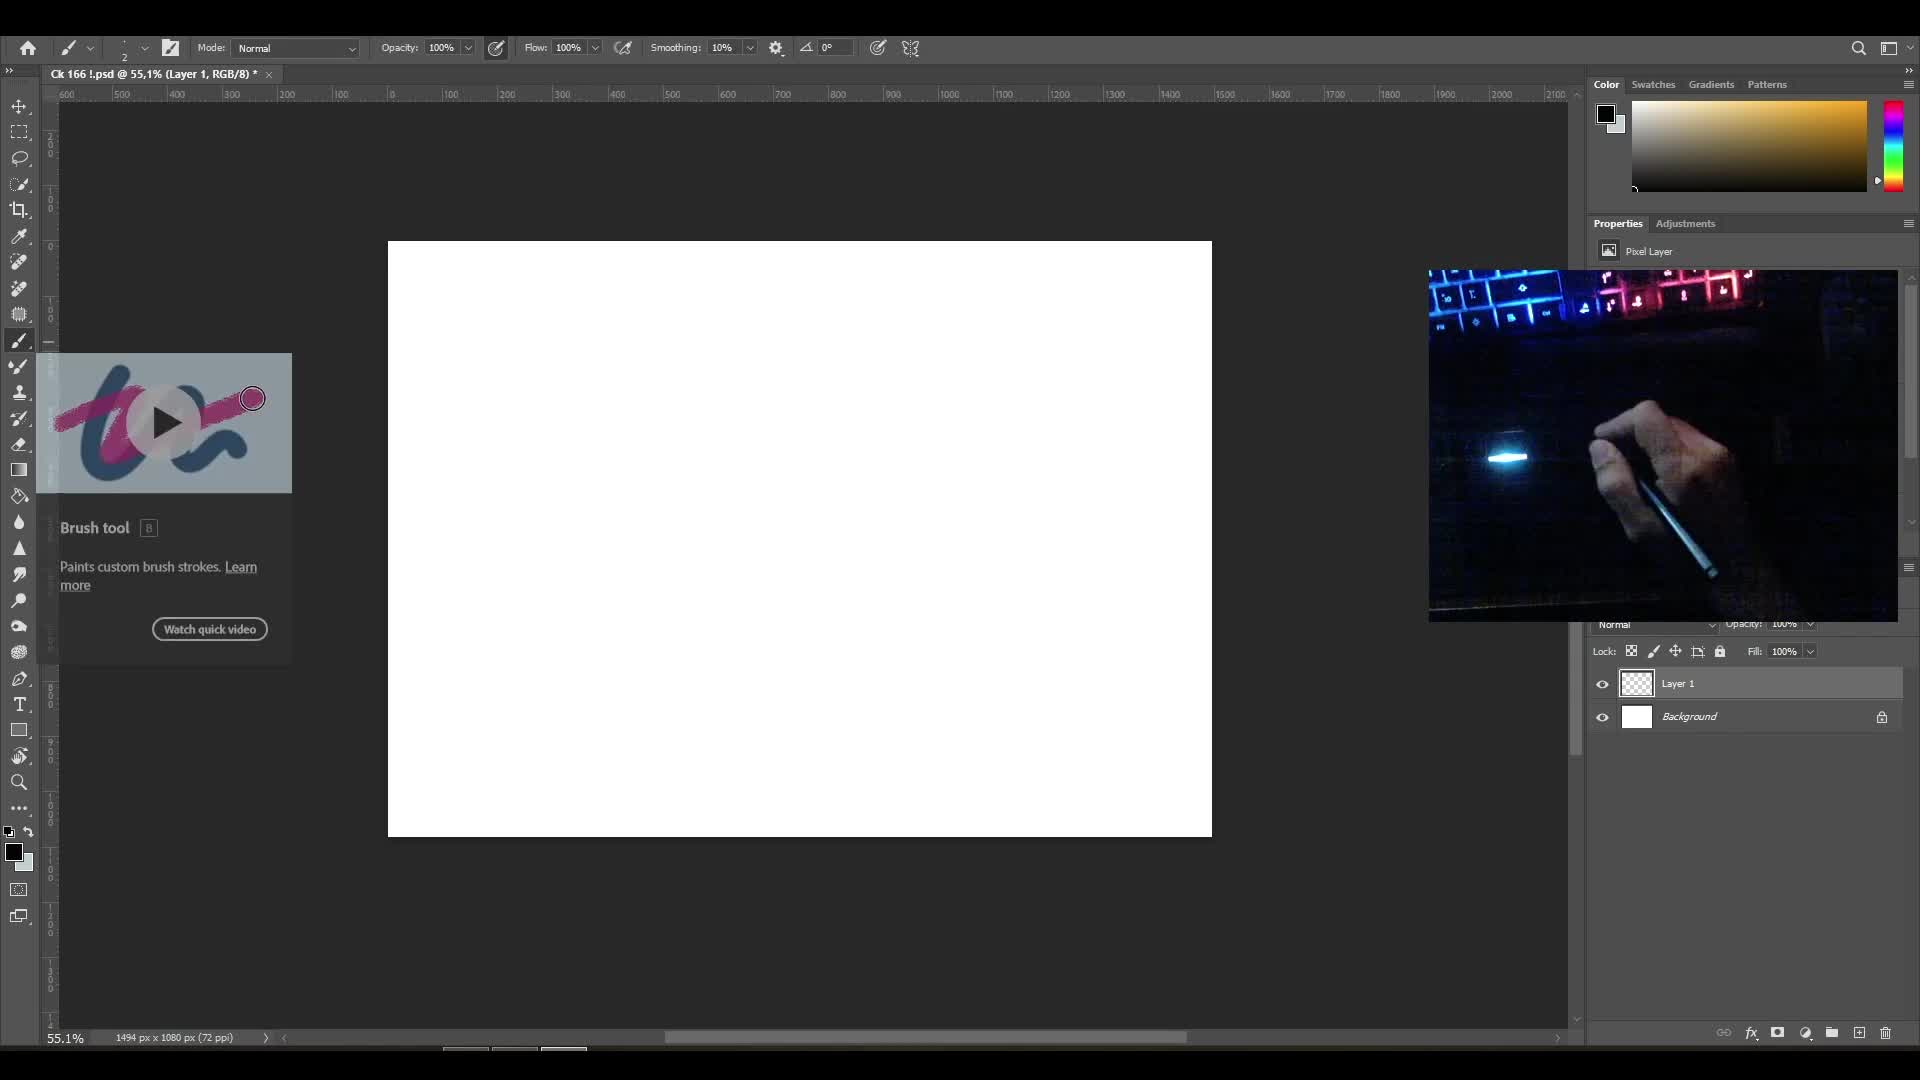Click the delete layer trash icon
The height and width of the screenshot is (1080, 1920).
tap(1885, 1033)
